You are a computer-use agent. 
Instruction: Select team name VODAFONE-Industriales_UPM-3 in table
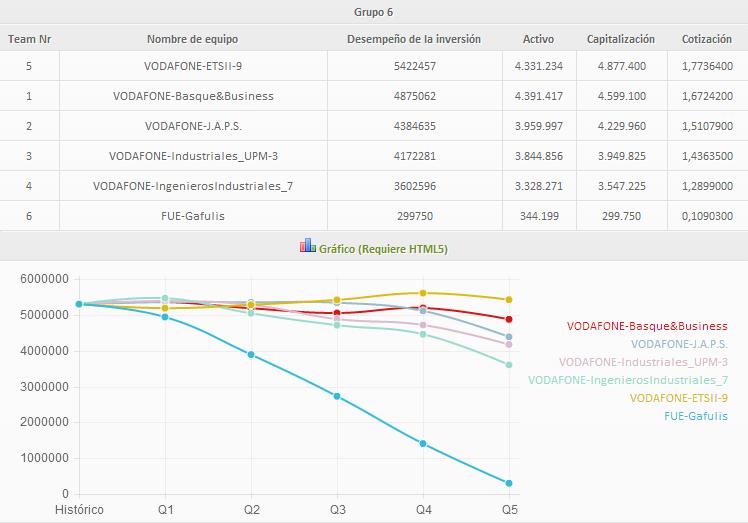(x=193, y=156)
